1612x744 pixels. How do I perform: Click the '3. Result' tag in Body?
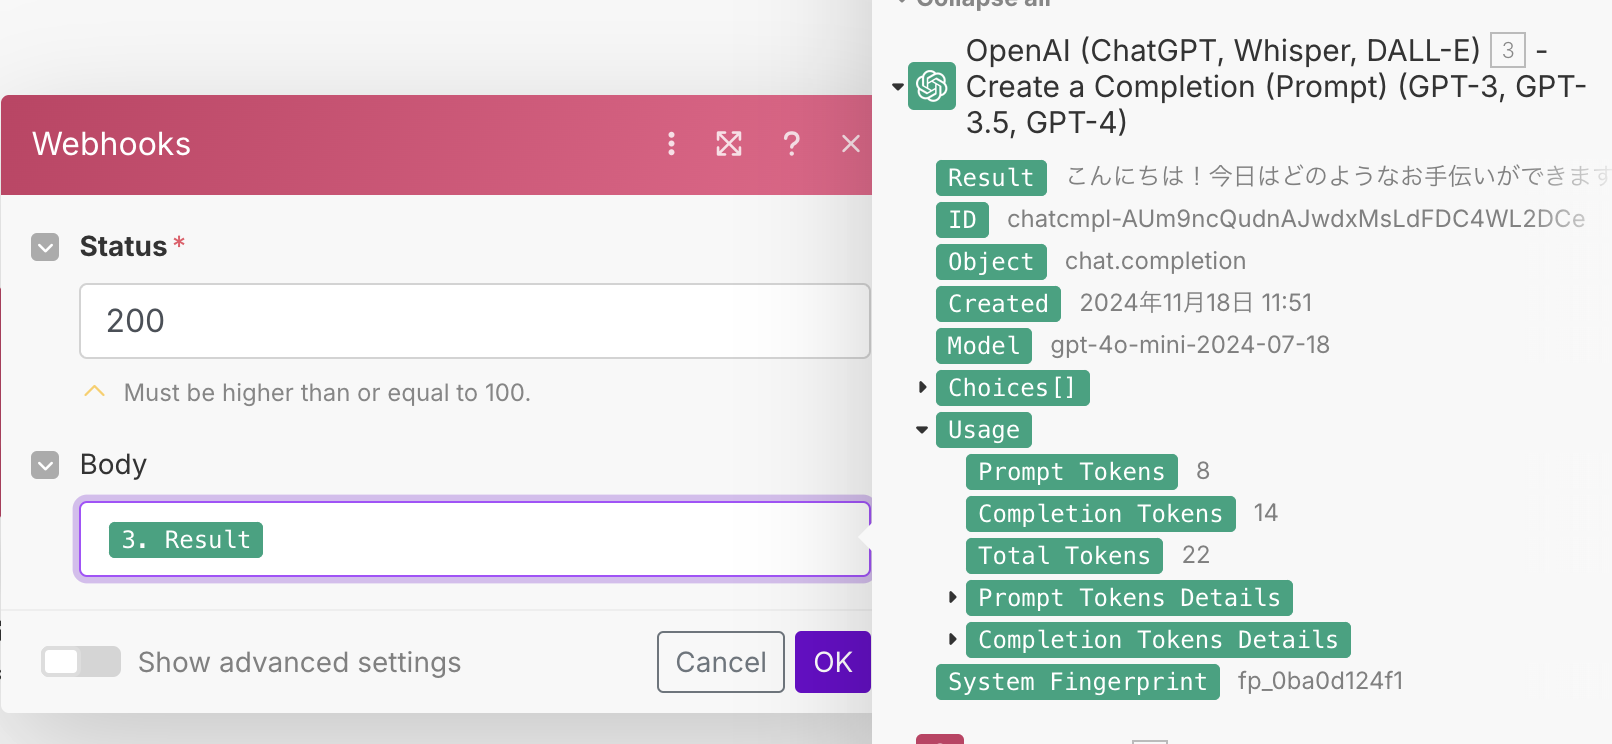[186, 540]
